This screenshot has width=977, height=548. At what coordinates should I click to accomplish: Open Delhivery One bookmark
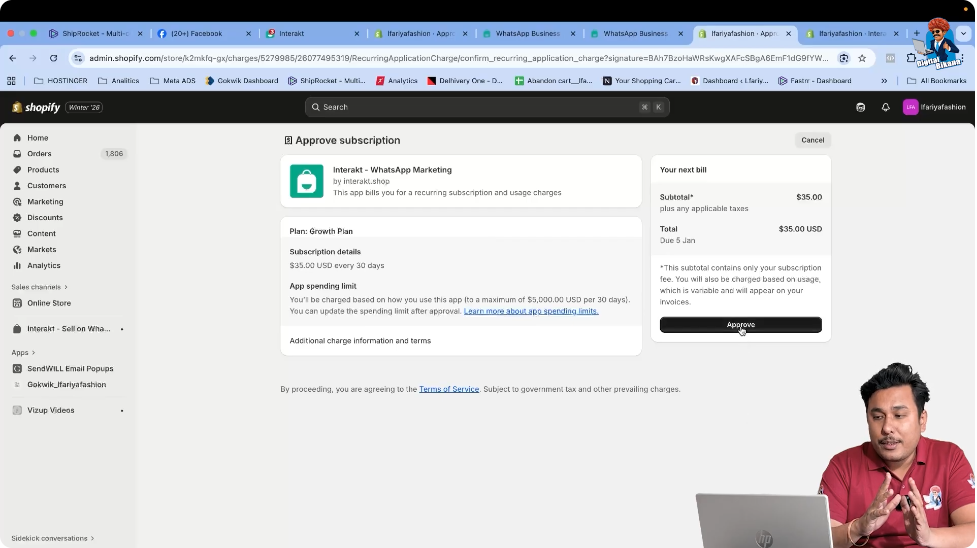(x=465, y=80)
